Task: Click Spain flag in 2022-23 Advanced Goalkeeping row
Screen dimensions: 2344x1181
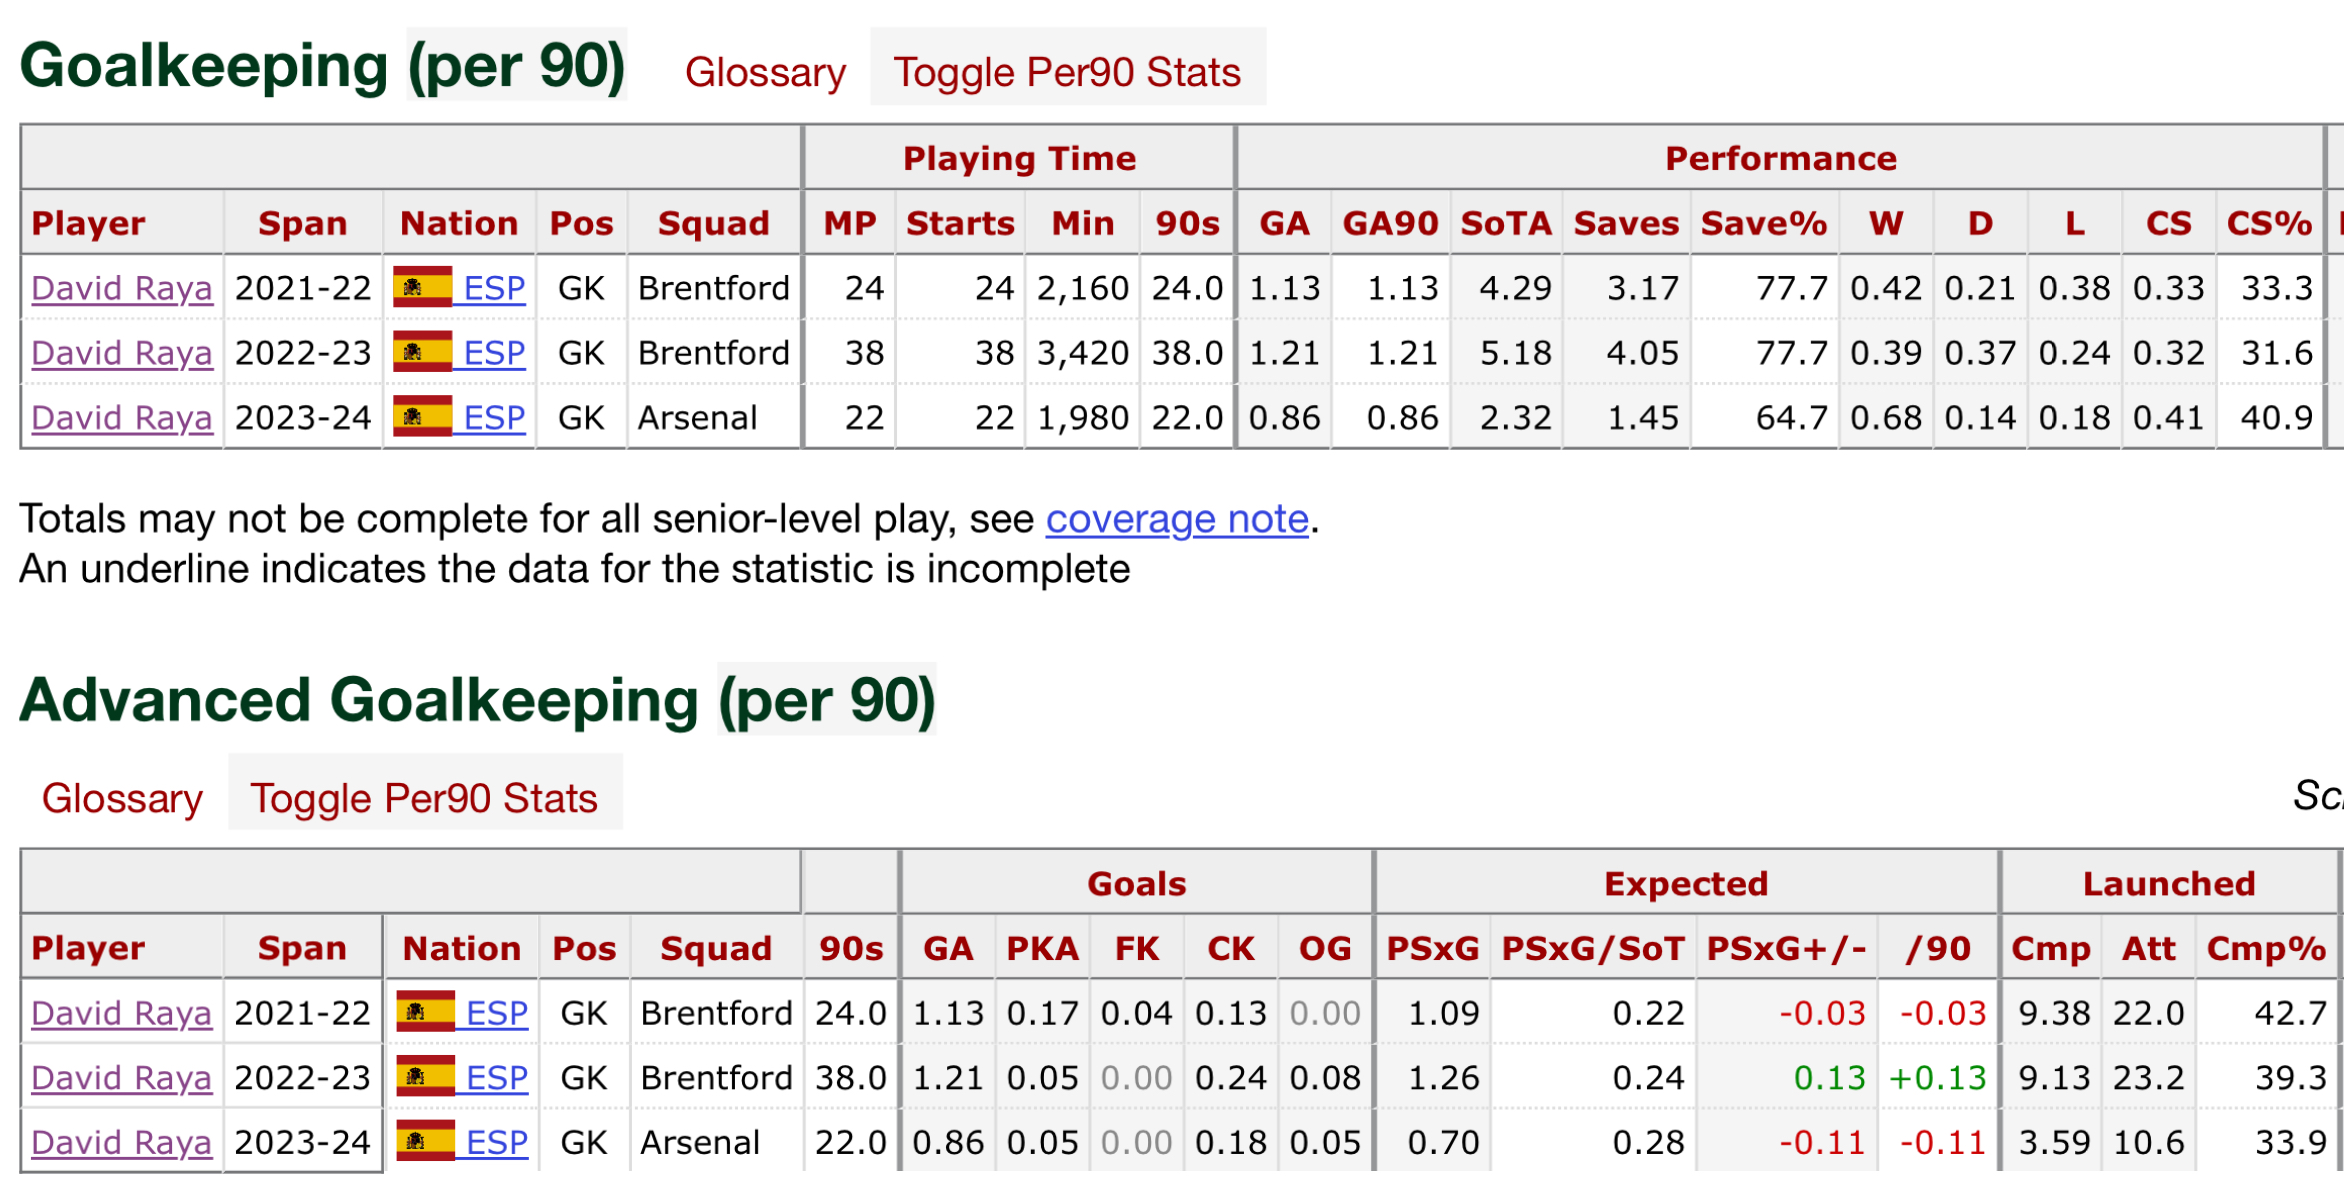Action: pos(425,1076)
